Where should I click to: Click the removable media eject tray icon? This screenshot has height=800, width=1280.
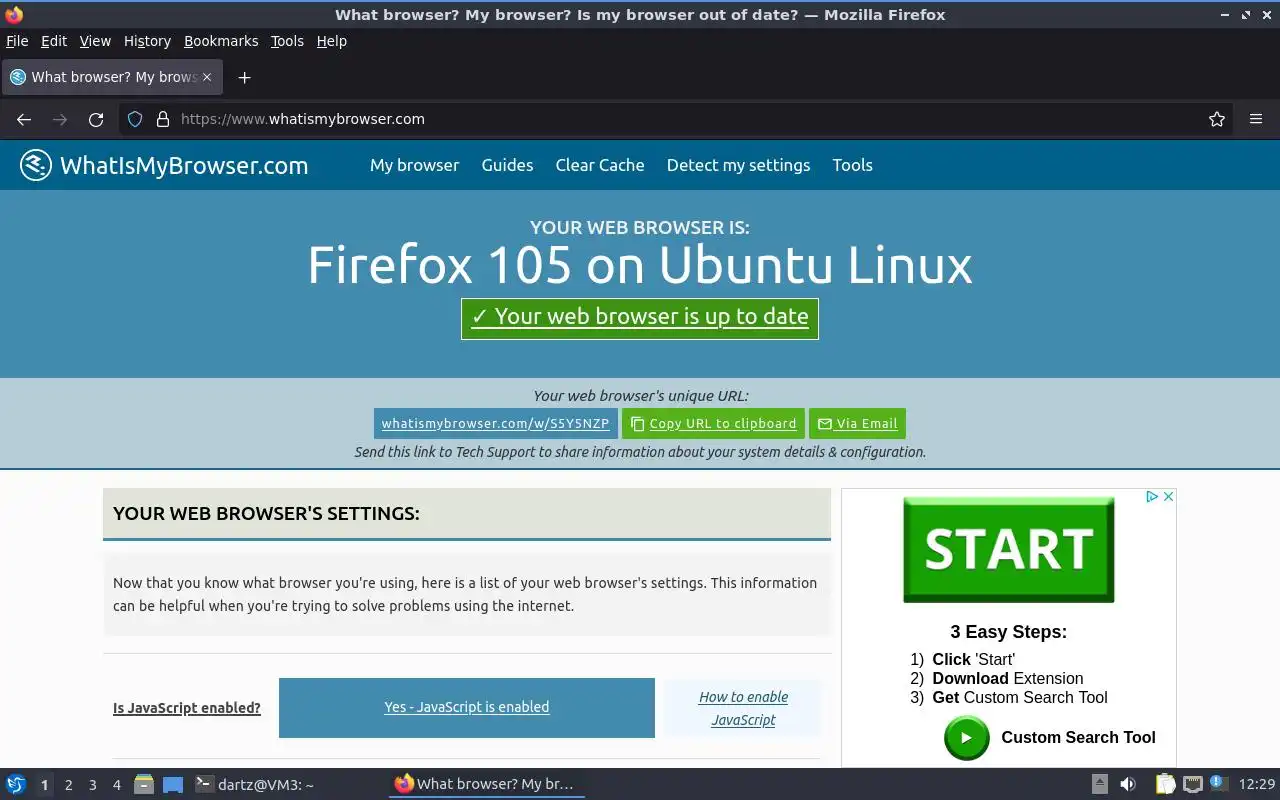1099,784
